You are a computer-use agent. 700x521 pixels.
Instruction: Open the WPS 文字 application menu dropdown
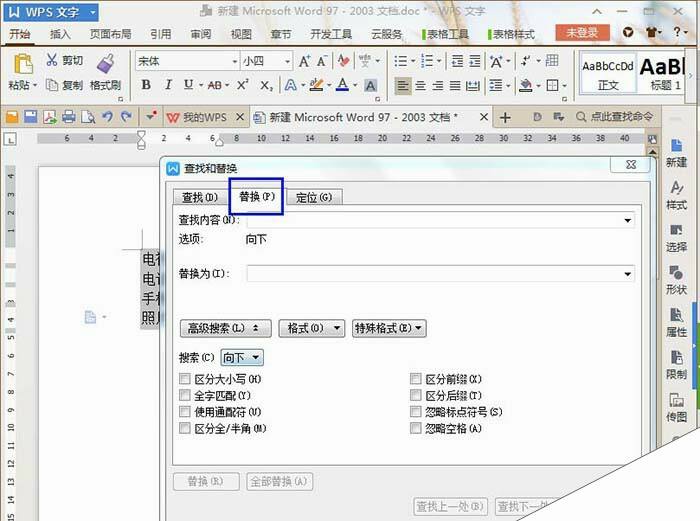[x=93, y=12]
